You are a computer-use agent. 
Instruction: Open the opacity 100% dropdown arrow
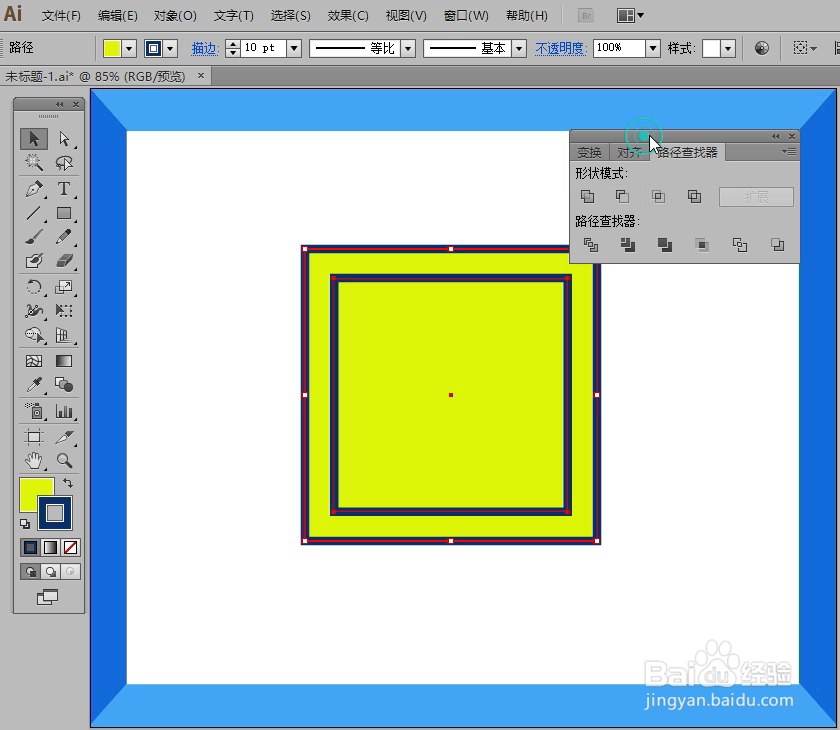(652, 49)
